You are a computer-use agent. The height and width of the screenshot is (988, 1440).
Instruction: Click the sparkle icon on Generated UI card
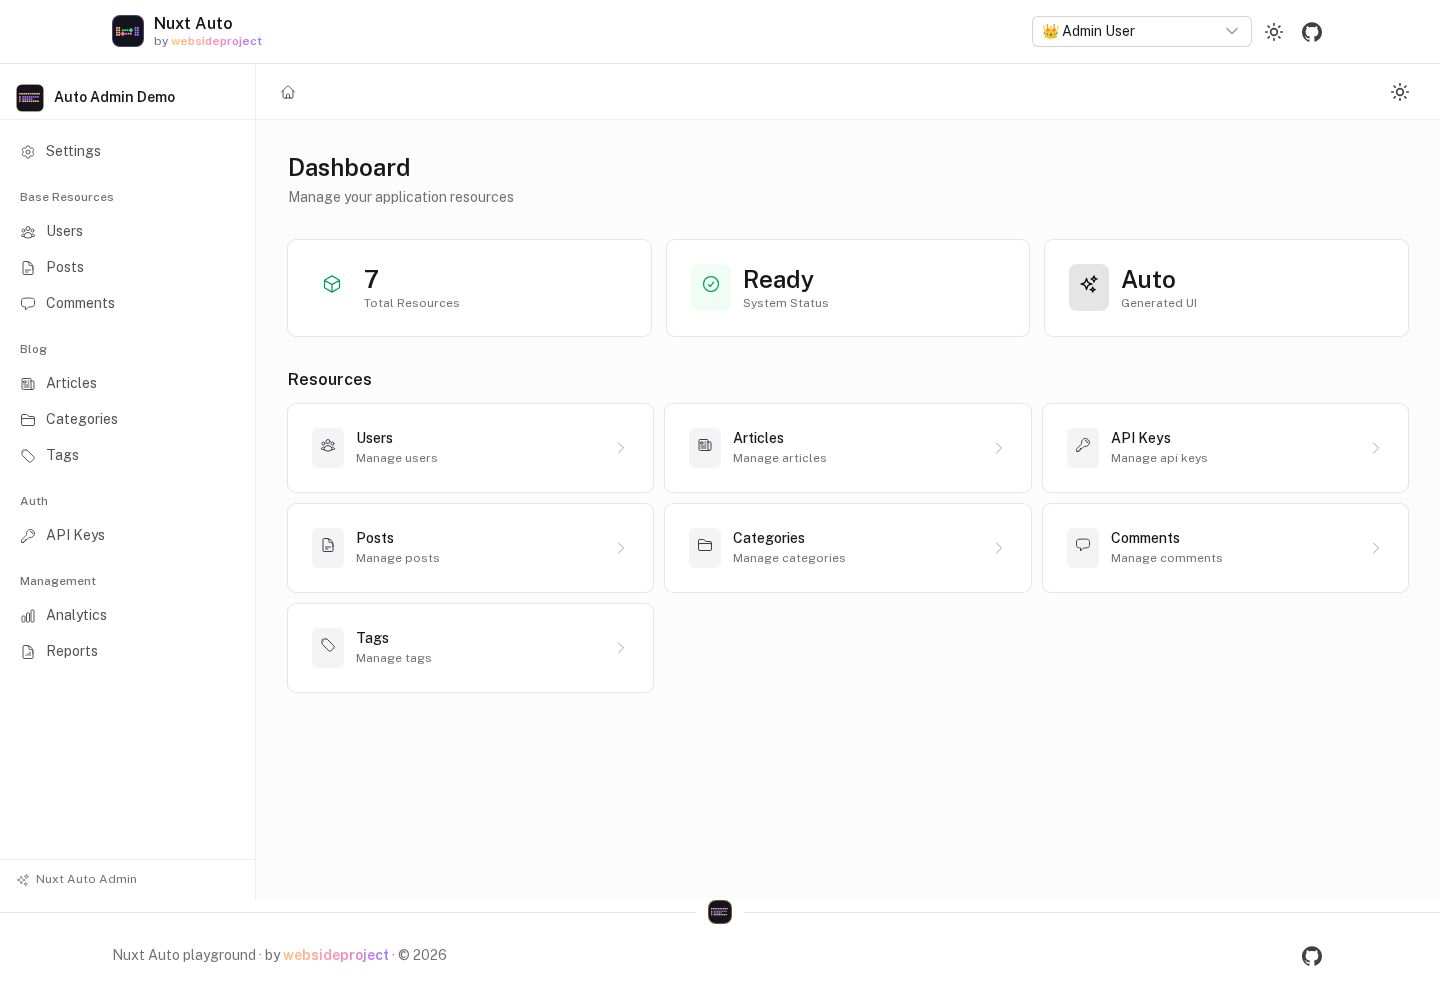1089,284
